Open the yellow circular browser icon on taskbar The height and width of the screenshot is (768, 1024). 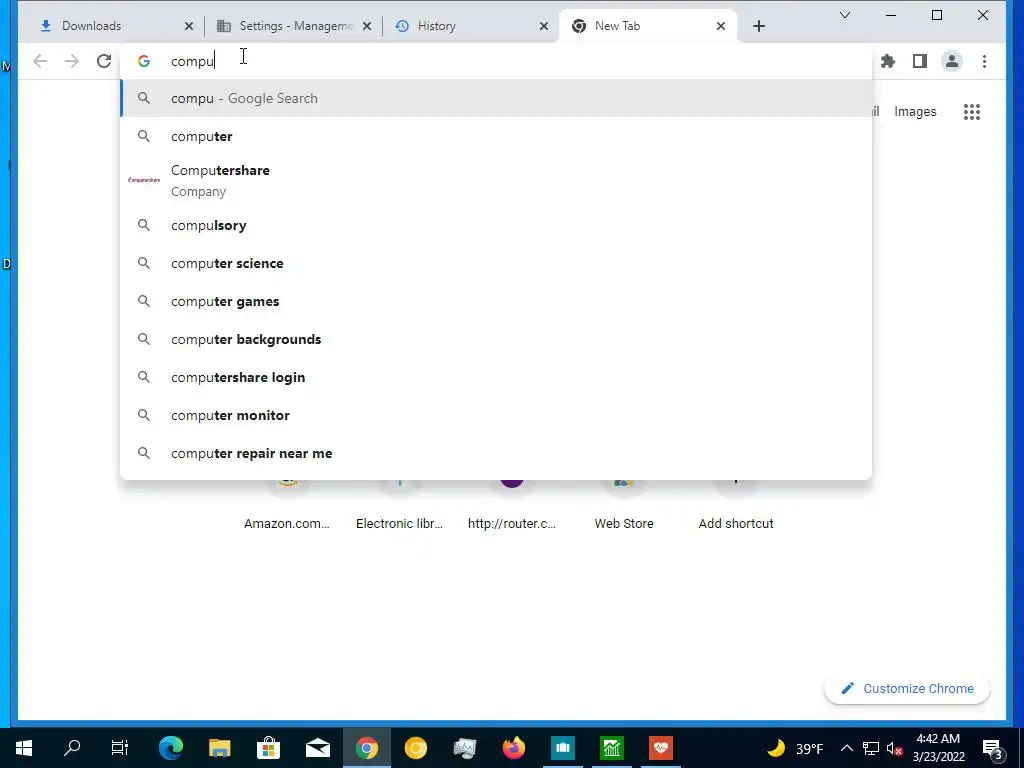click(x=415, y=748)
